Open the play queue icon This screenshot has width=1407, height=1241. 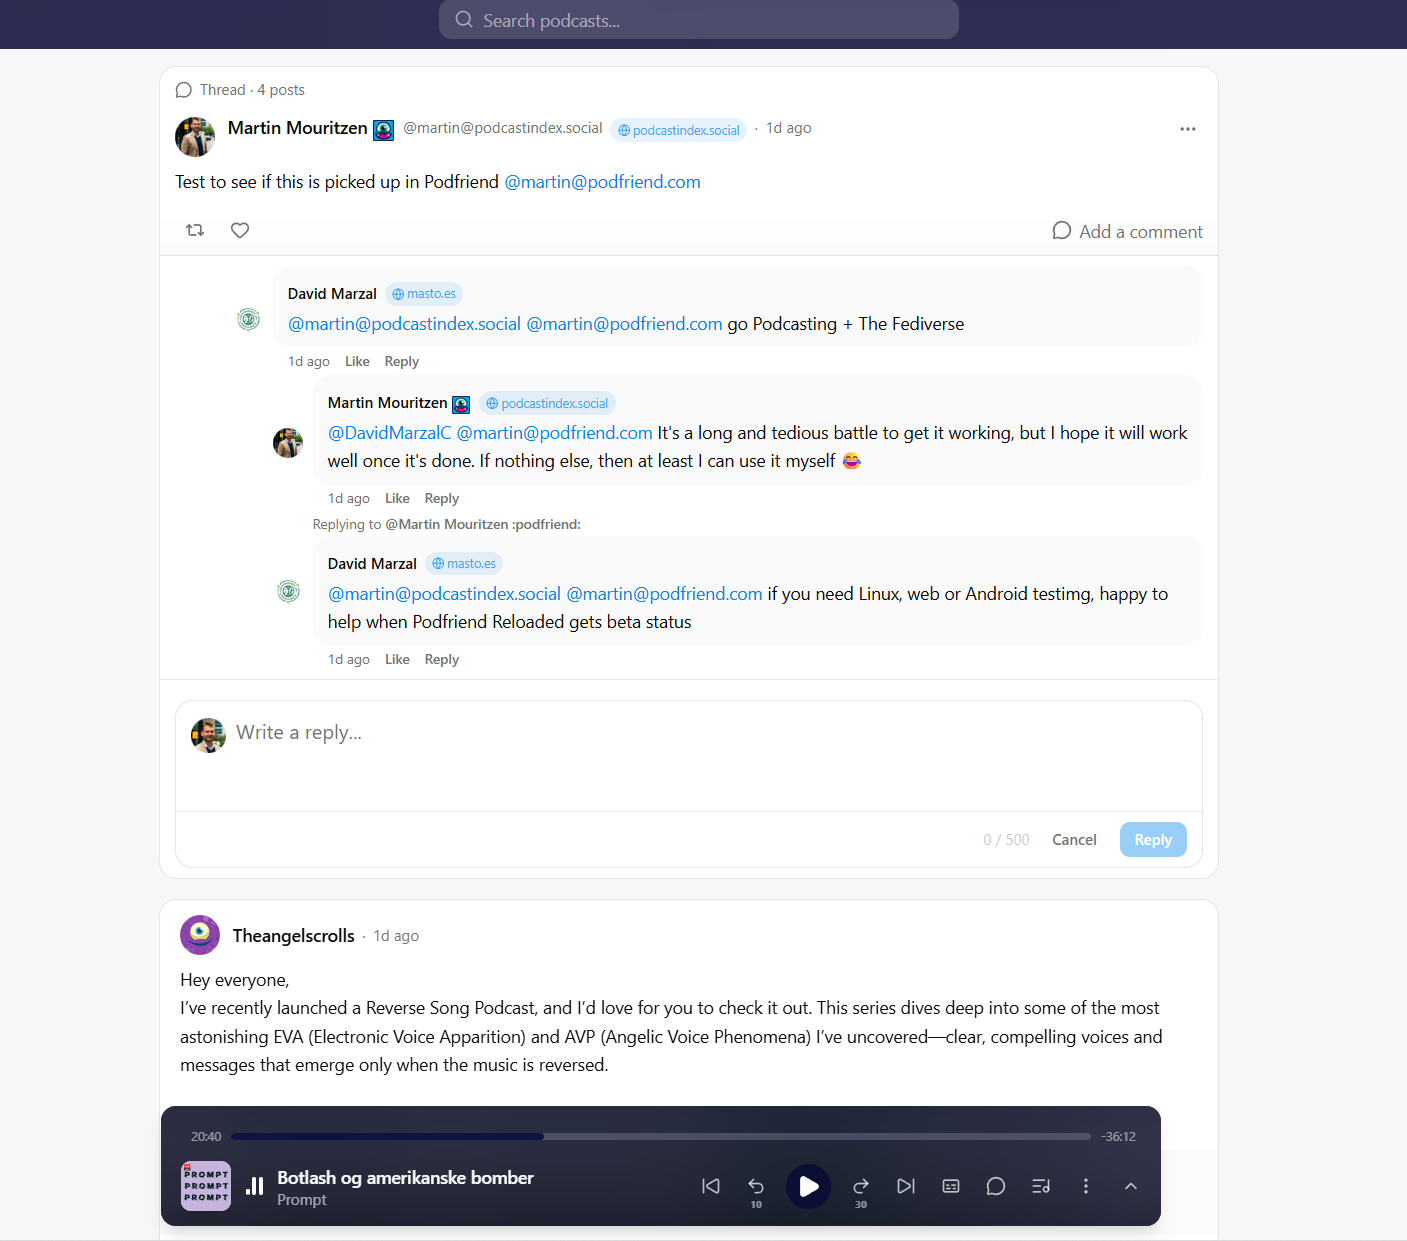click(1041, 1186)
